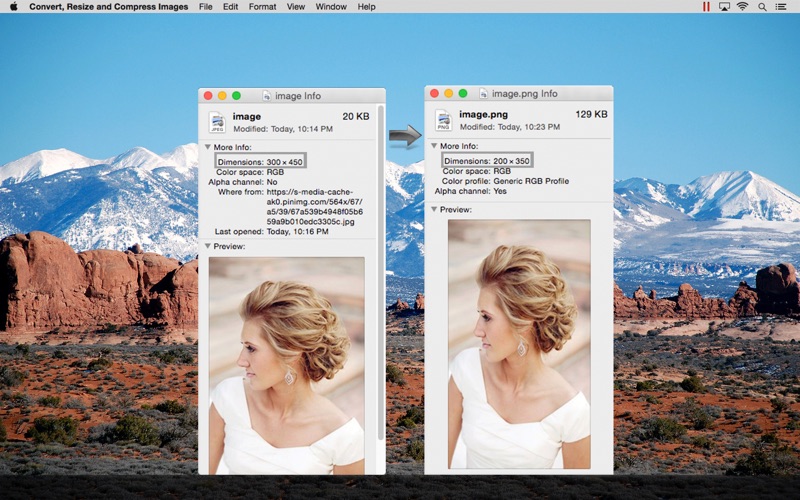This screenshot has height=500, width=800.
Task: Open Spotlight search in the menu bar
Action: [x=763, y=7]
